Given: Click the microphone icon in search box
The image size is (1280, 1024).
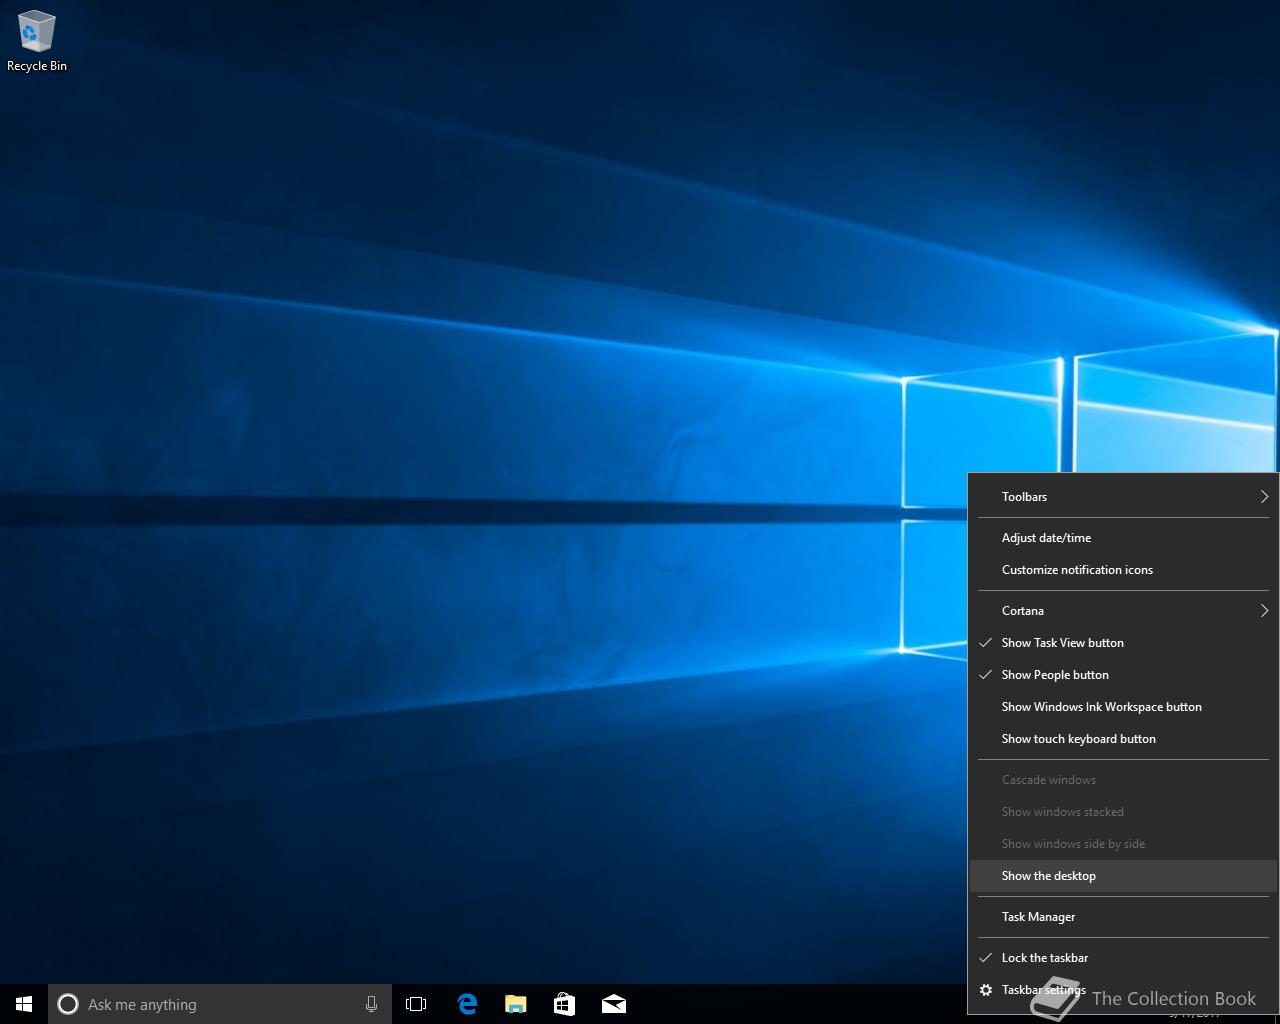Looking at the screenshot, I should (x=371, y=1004).
